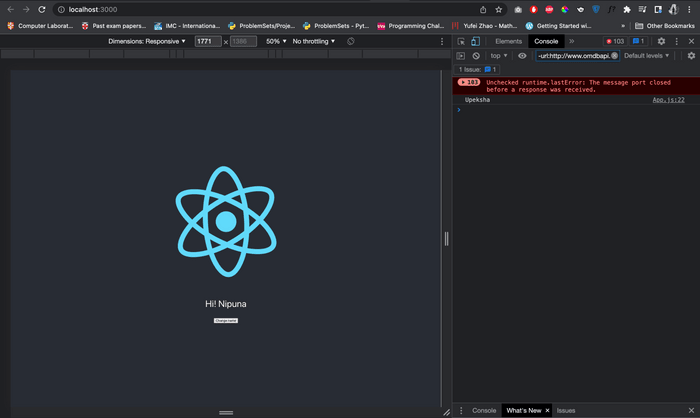This screenshot has width=700, height=418.
Task: Go back to the previous page
Action: coord(11,9)
